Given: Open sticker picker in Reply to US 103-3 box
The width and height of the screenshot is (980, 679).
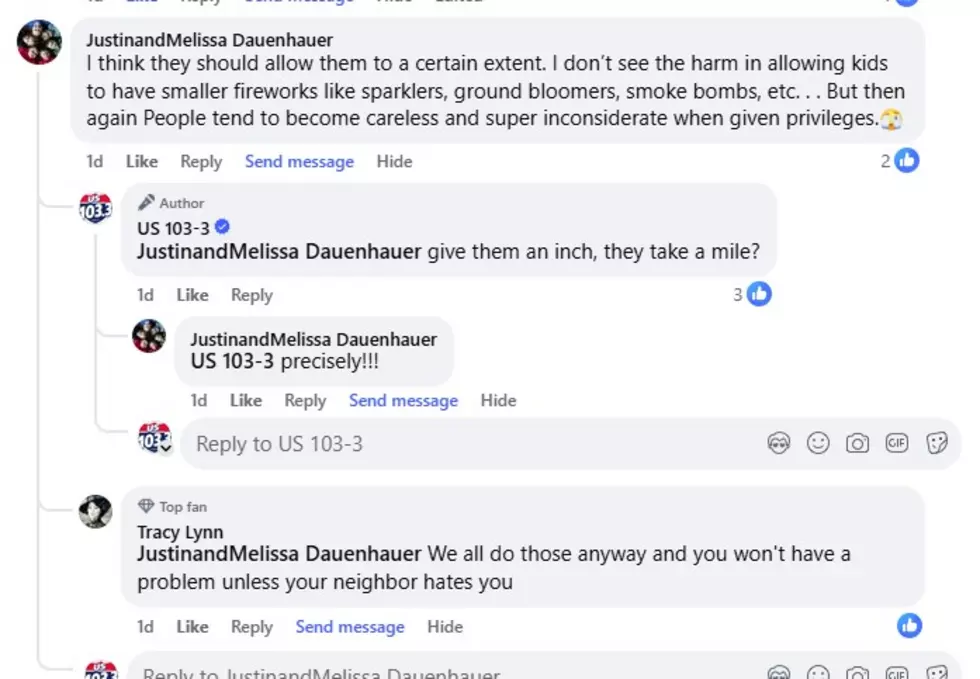Looking at the screenshot, I should click(937, 443).
